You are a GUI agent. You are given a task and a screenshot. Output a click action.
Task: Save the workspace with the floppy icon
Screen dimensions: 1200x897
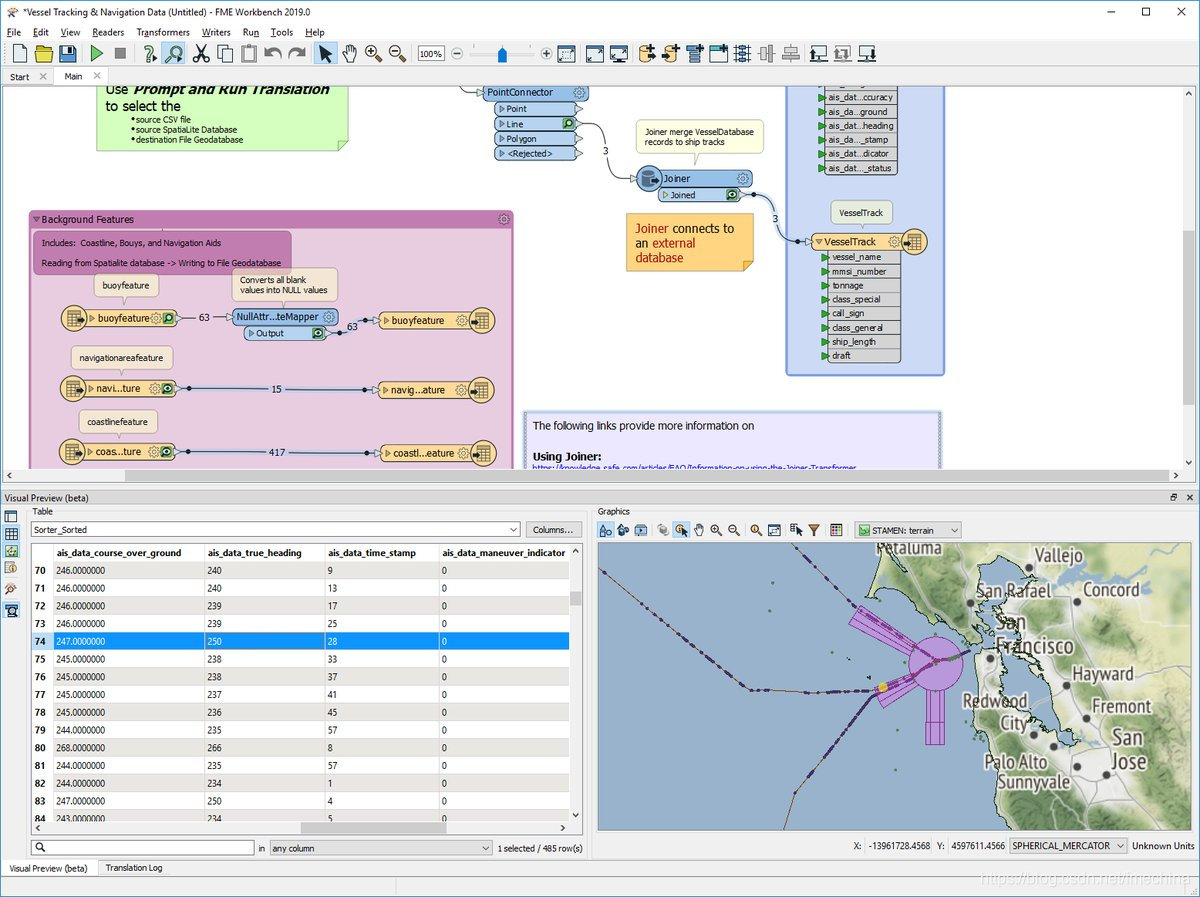coord(68,53)
